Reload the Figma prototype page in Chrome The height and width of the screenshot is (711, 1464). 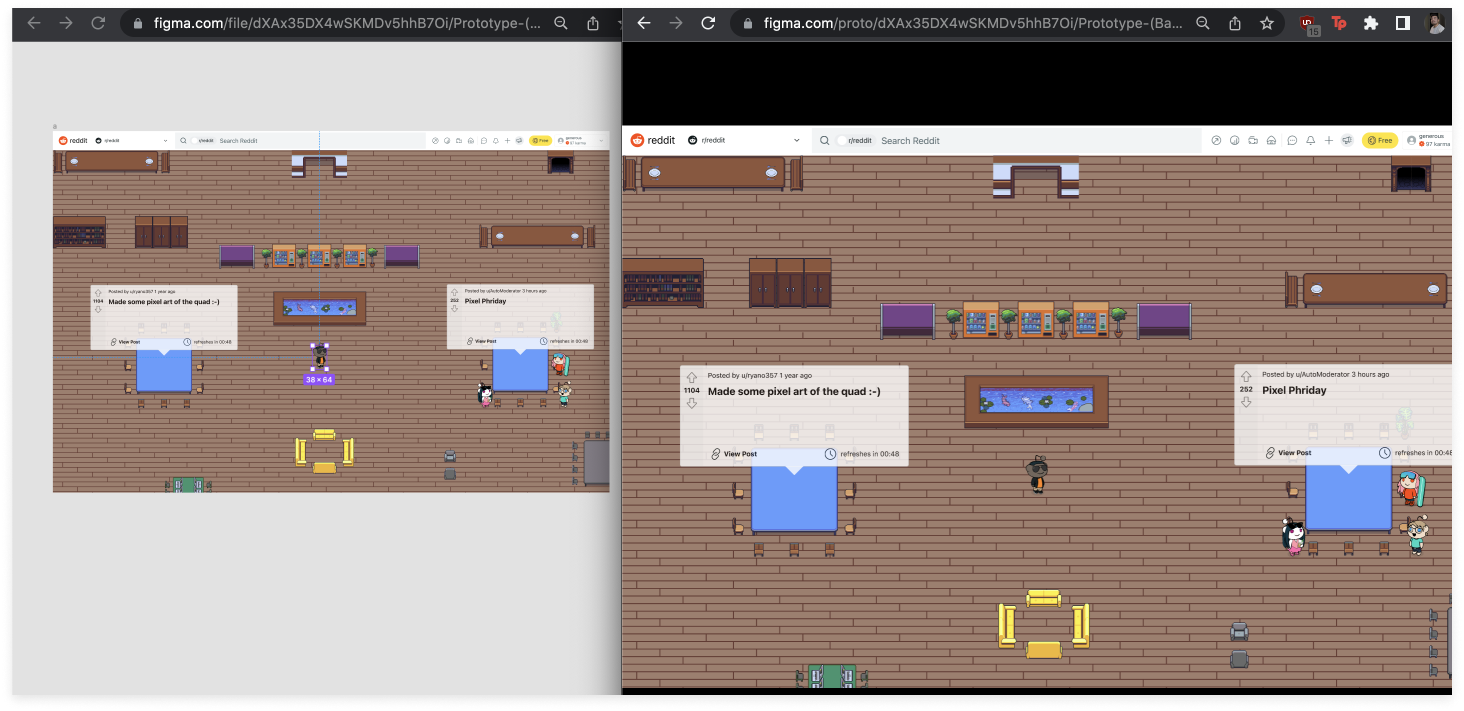click(x=709, y=22)
